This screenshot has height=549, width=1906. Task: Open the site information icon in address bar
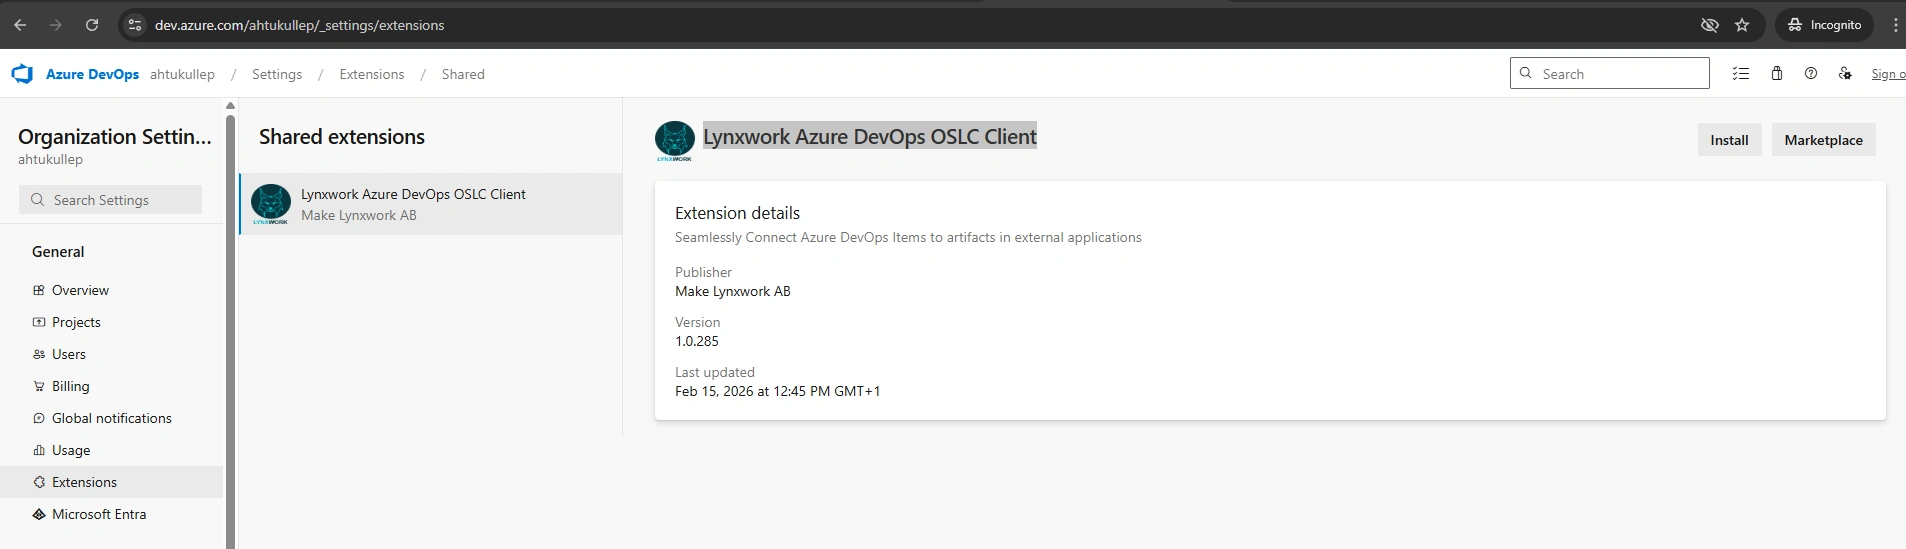pyautogui.click(x=136, y=25)
